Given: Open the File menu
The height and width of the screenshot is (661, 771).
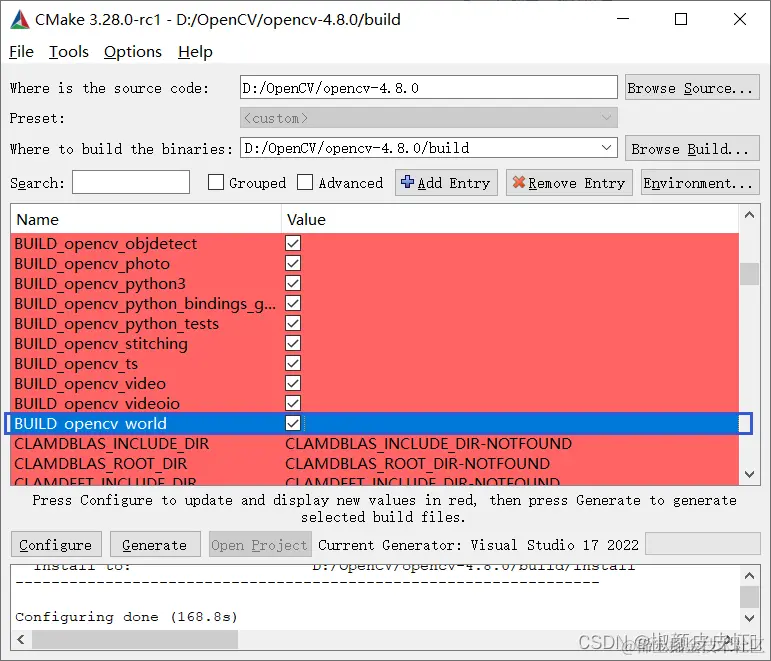Looking at the screenshot, I should click(22, 52).
